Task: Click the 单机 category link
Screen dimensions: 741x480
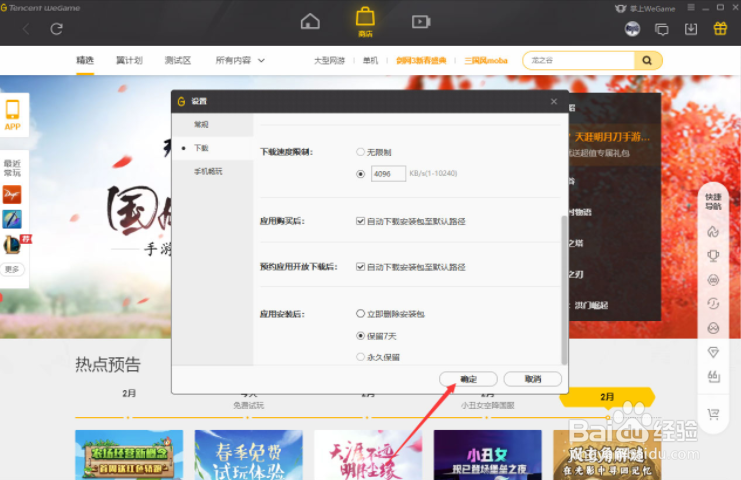Action: tap(370, 60)
